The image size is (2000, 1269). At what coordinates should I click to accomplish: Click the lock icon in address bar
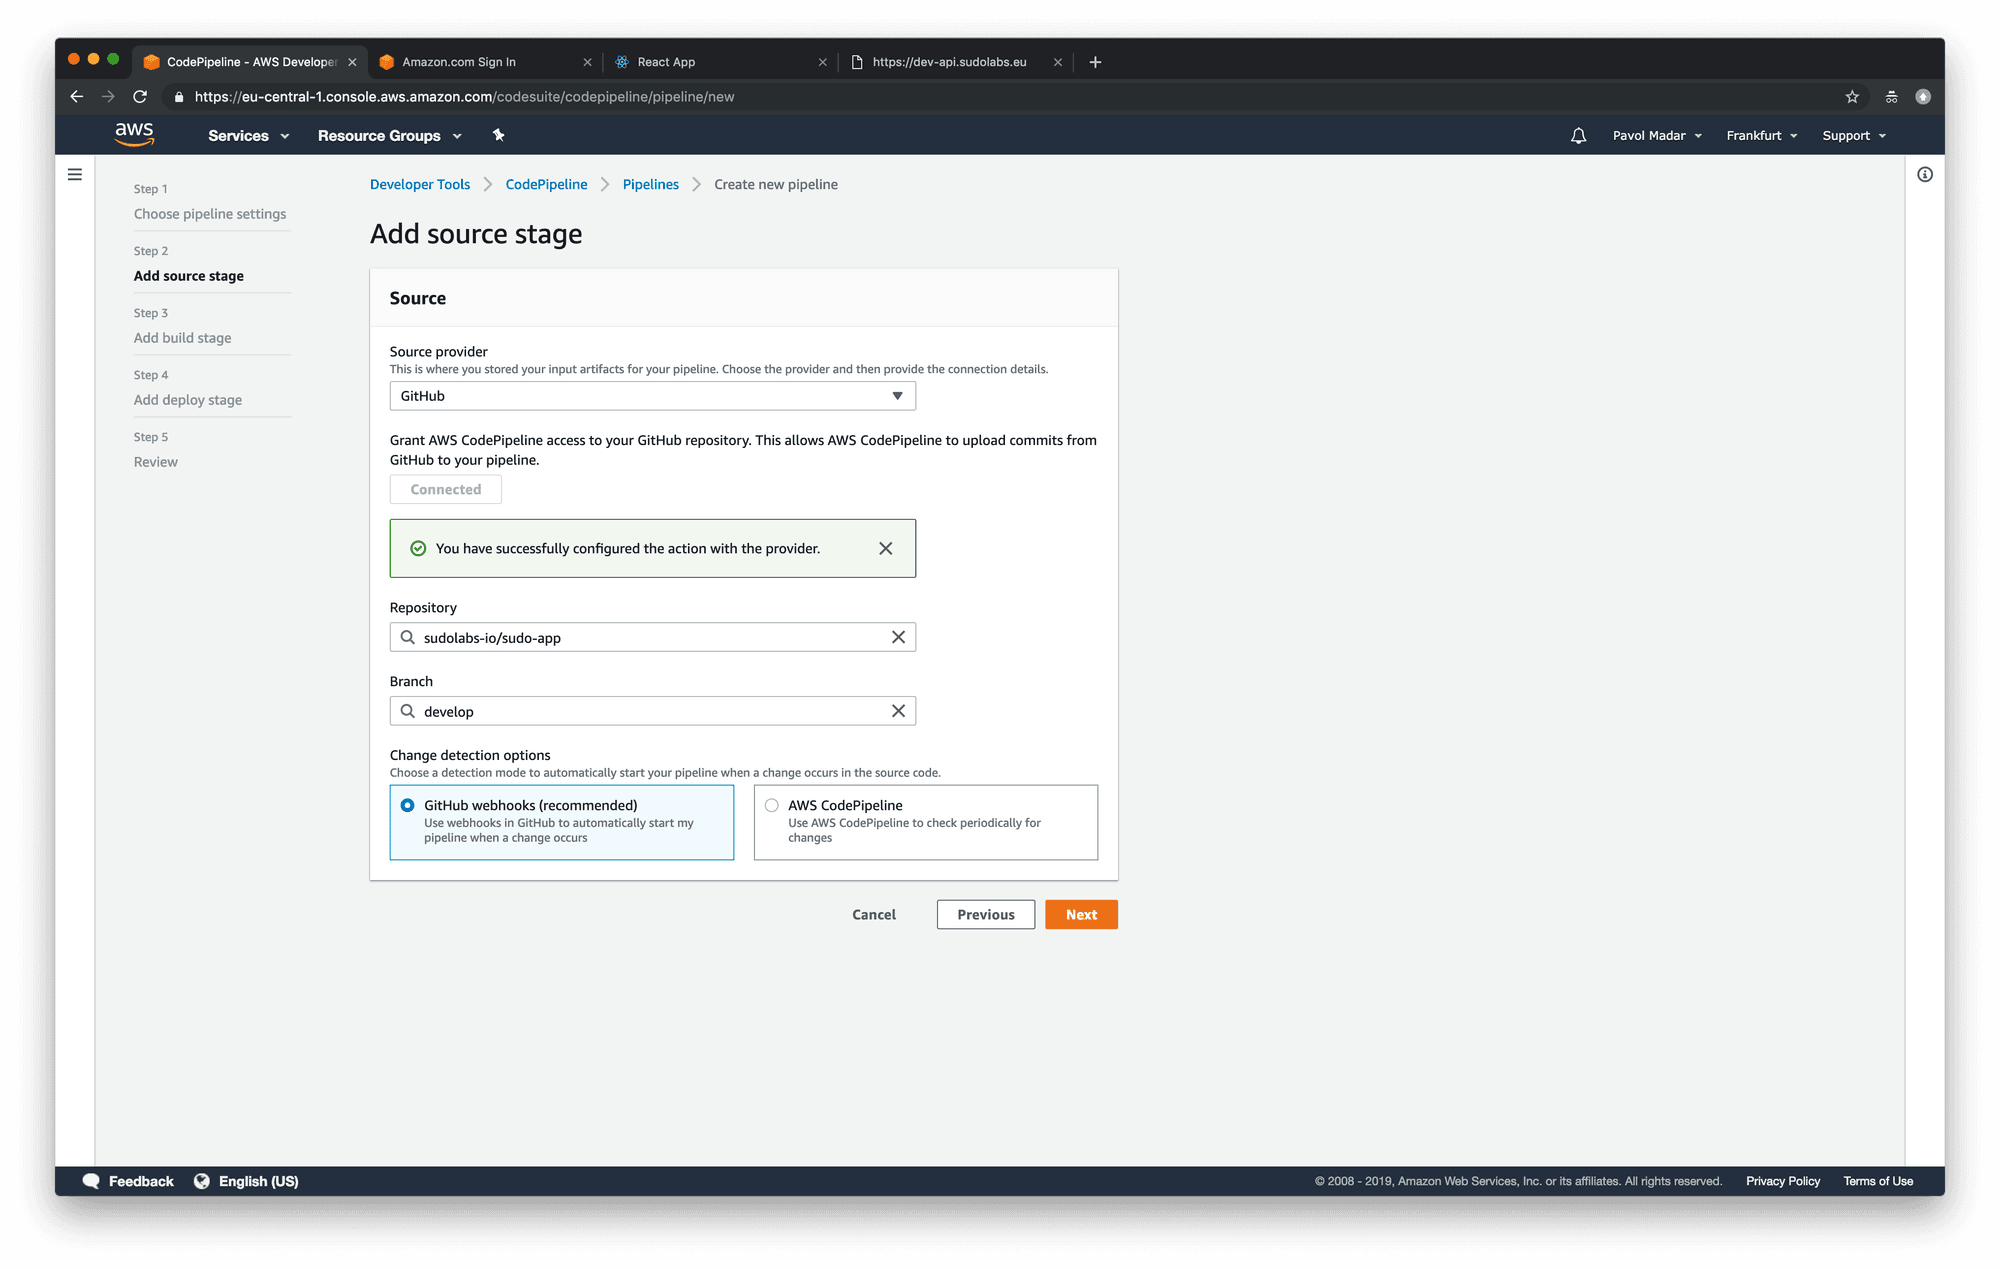pyautogui.click(x=179, y=97)
